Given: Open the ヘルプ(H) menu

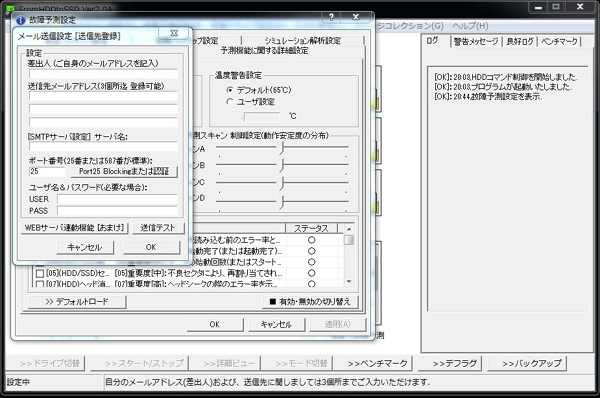Looking at the screenshot, I should click(470, 26).
